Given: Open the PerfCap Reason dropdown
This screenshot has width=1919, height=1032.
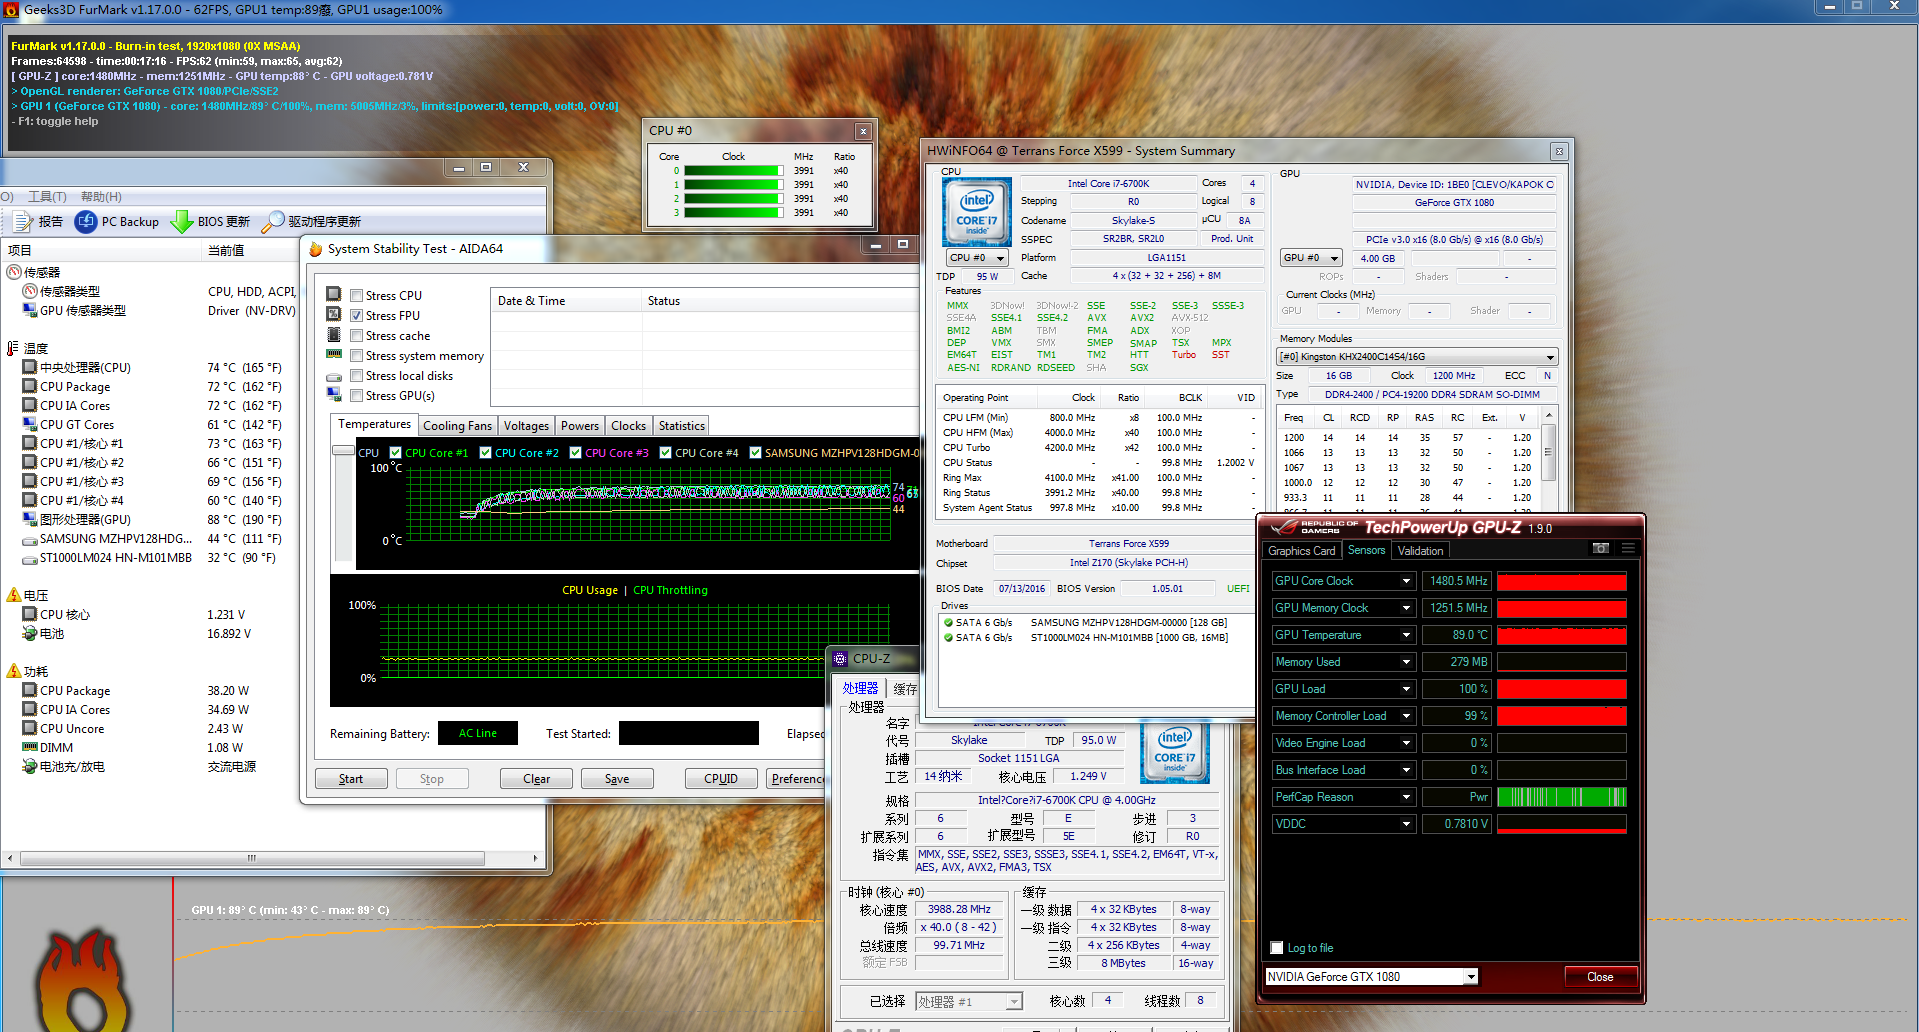Looking at the screenshot, I should coord(1406,797).
